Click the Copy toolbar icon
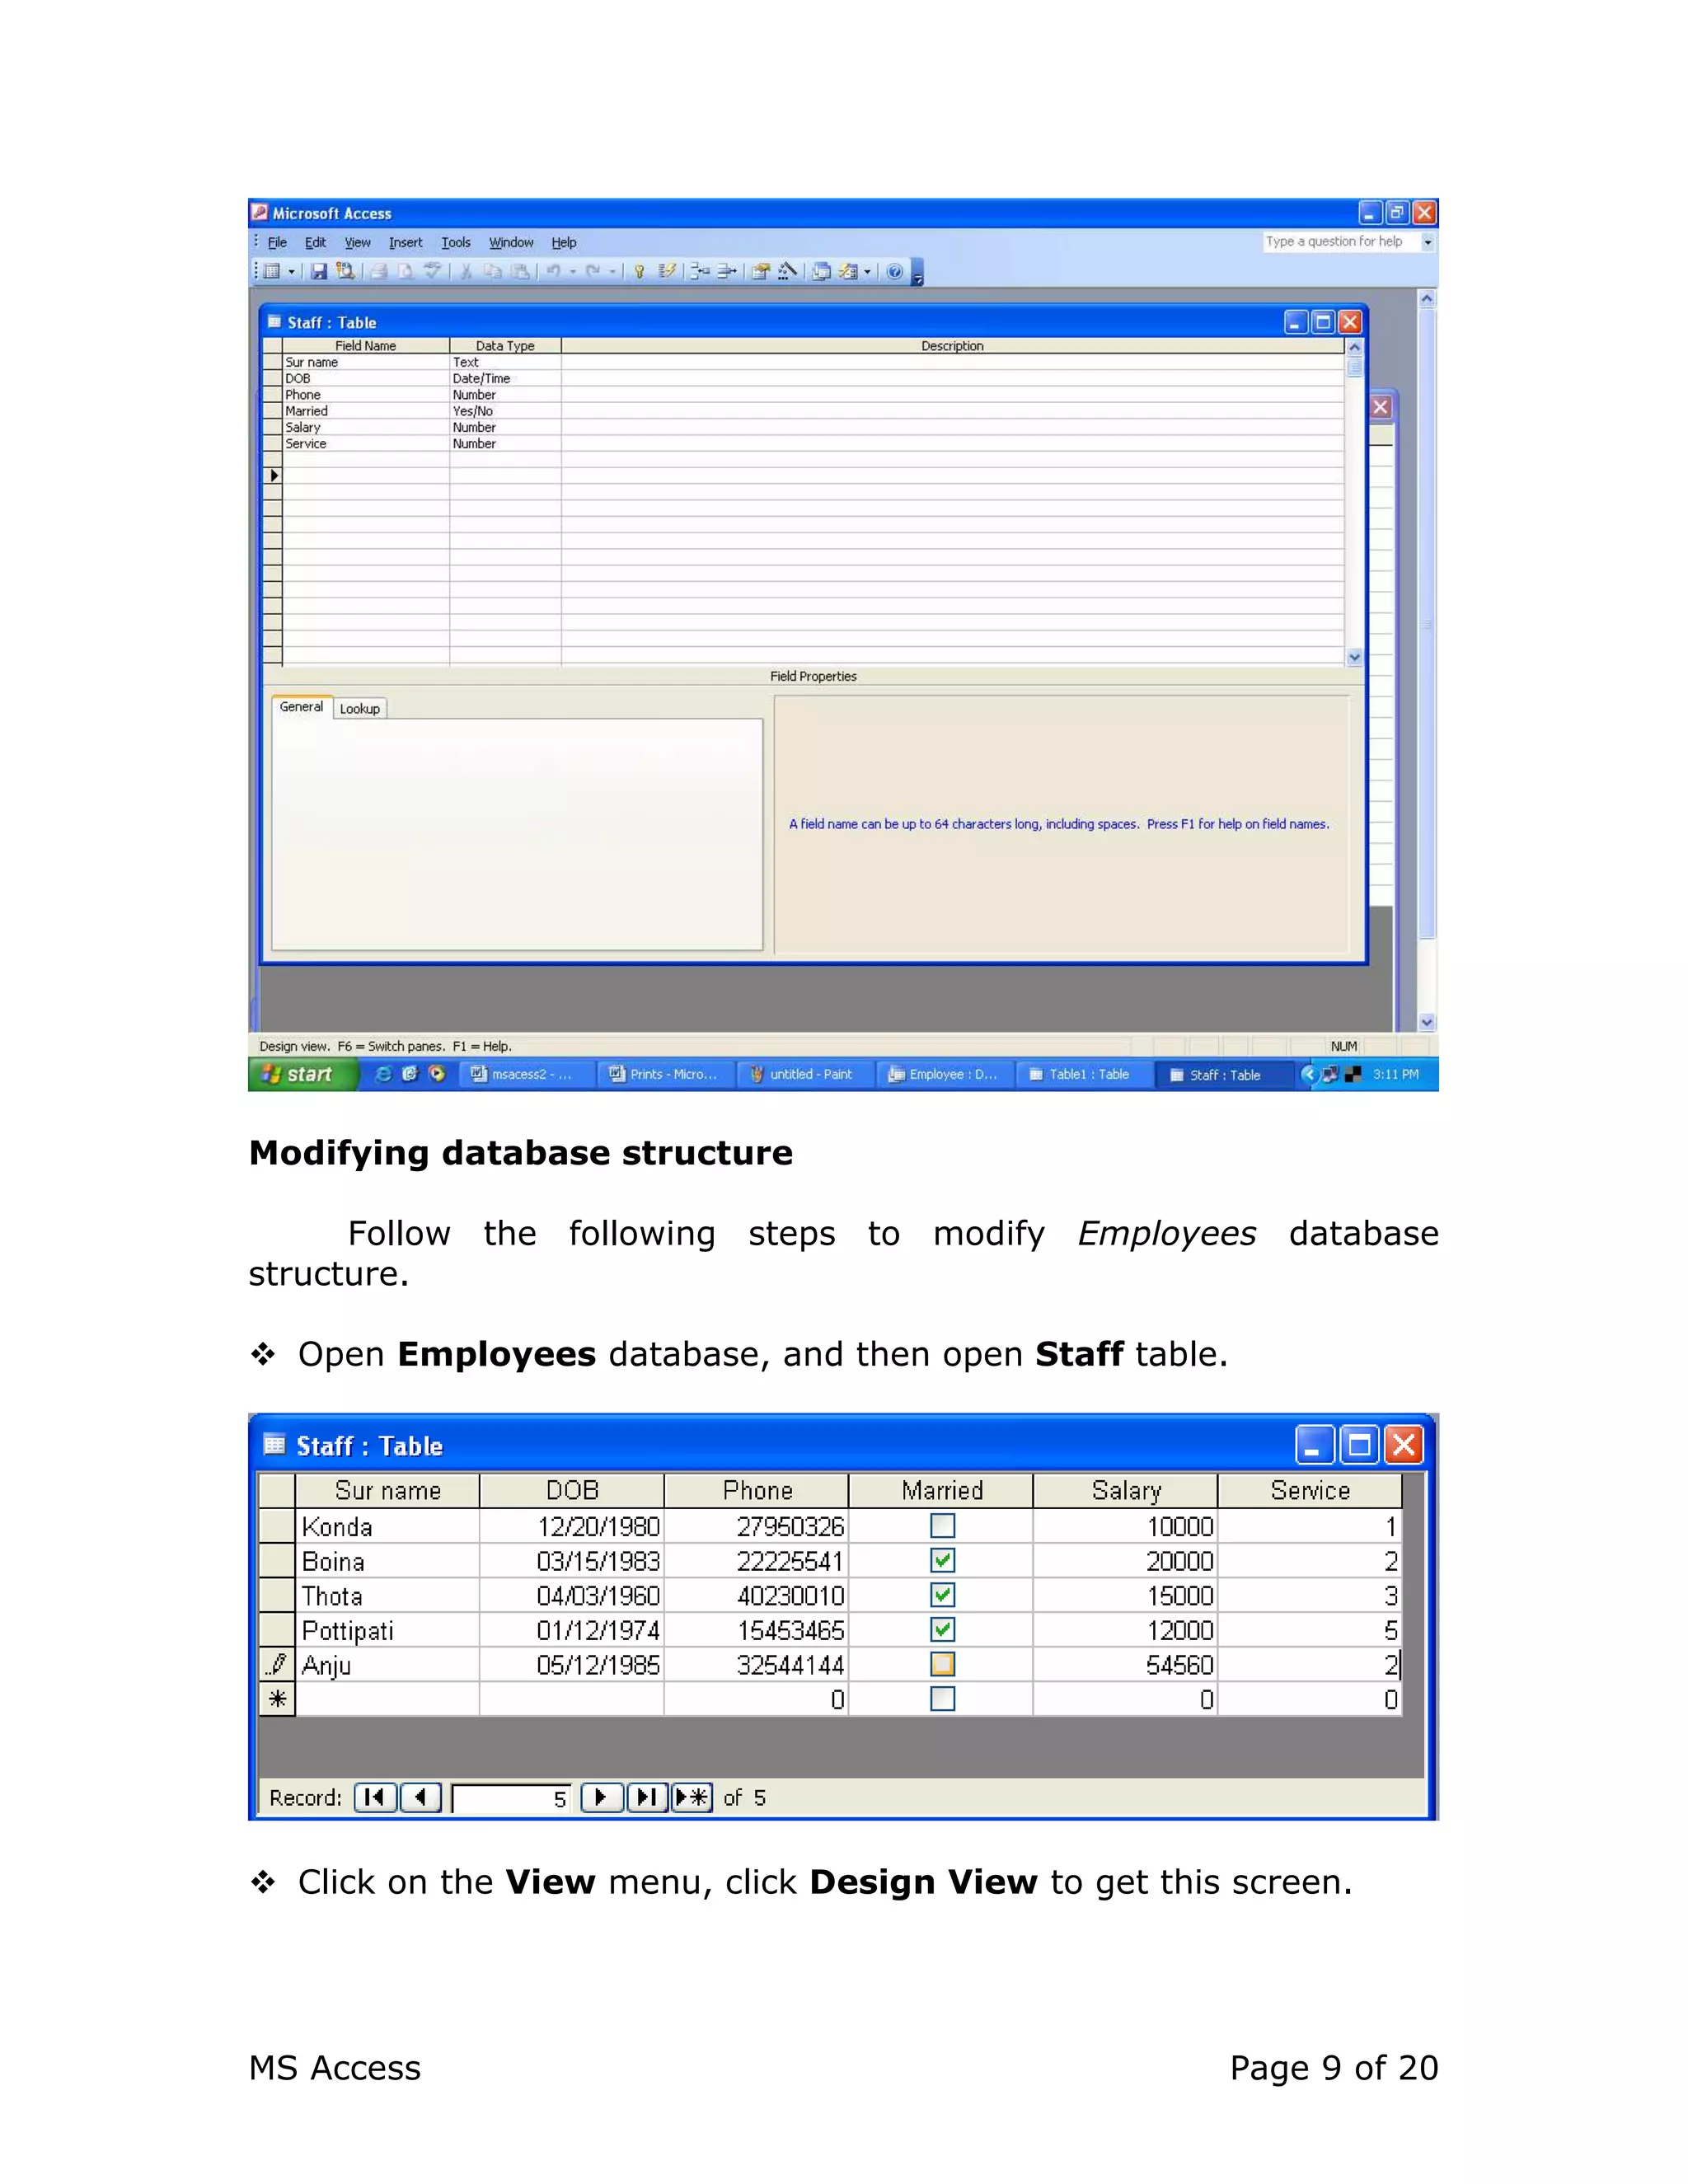 tap(493, 272)
